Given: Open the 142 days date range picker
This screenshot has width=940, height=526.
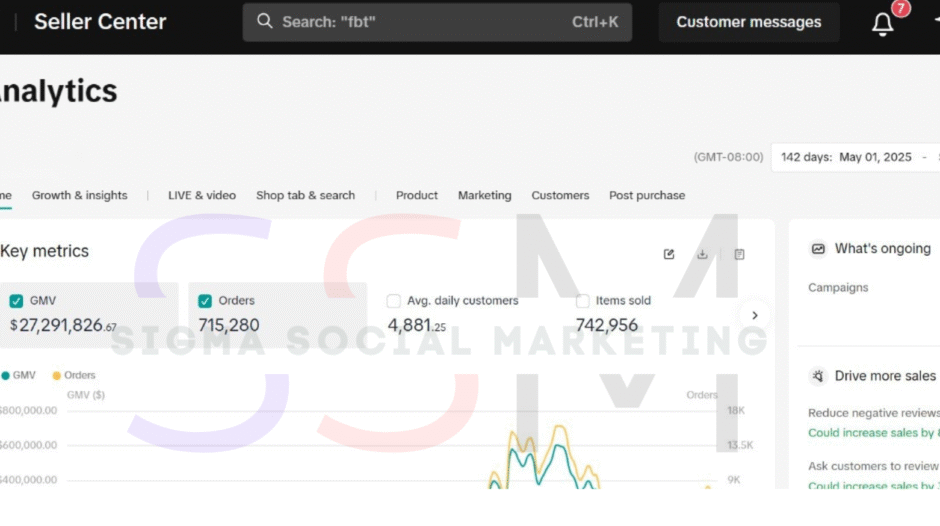Looking at the screenshot, I should 850,157.
